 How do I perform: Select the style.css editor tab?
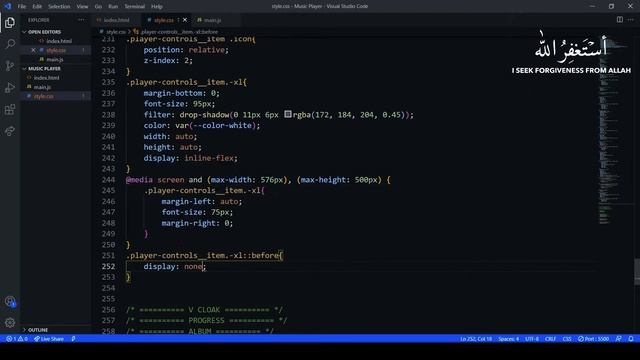(x=164, y=20)
